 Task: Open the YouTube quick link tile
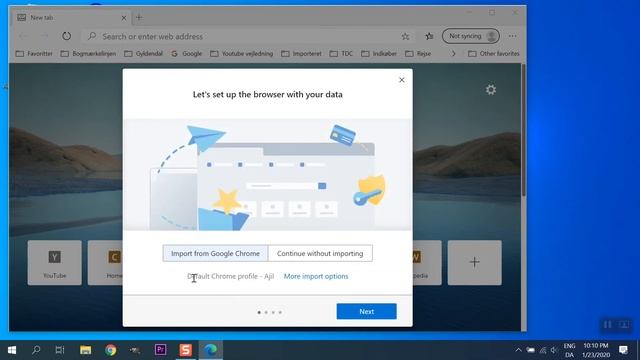[55, 262]
